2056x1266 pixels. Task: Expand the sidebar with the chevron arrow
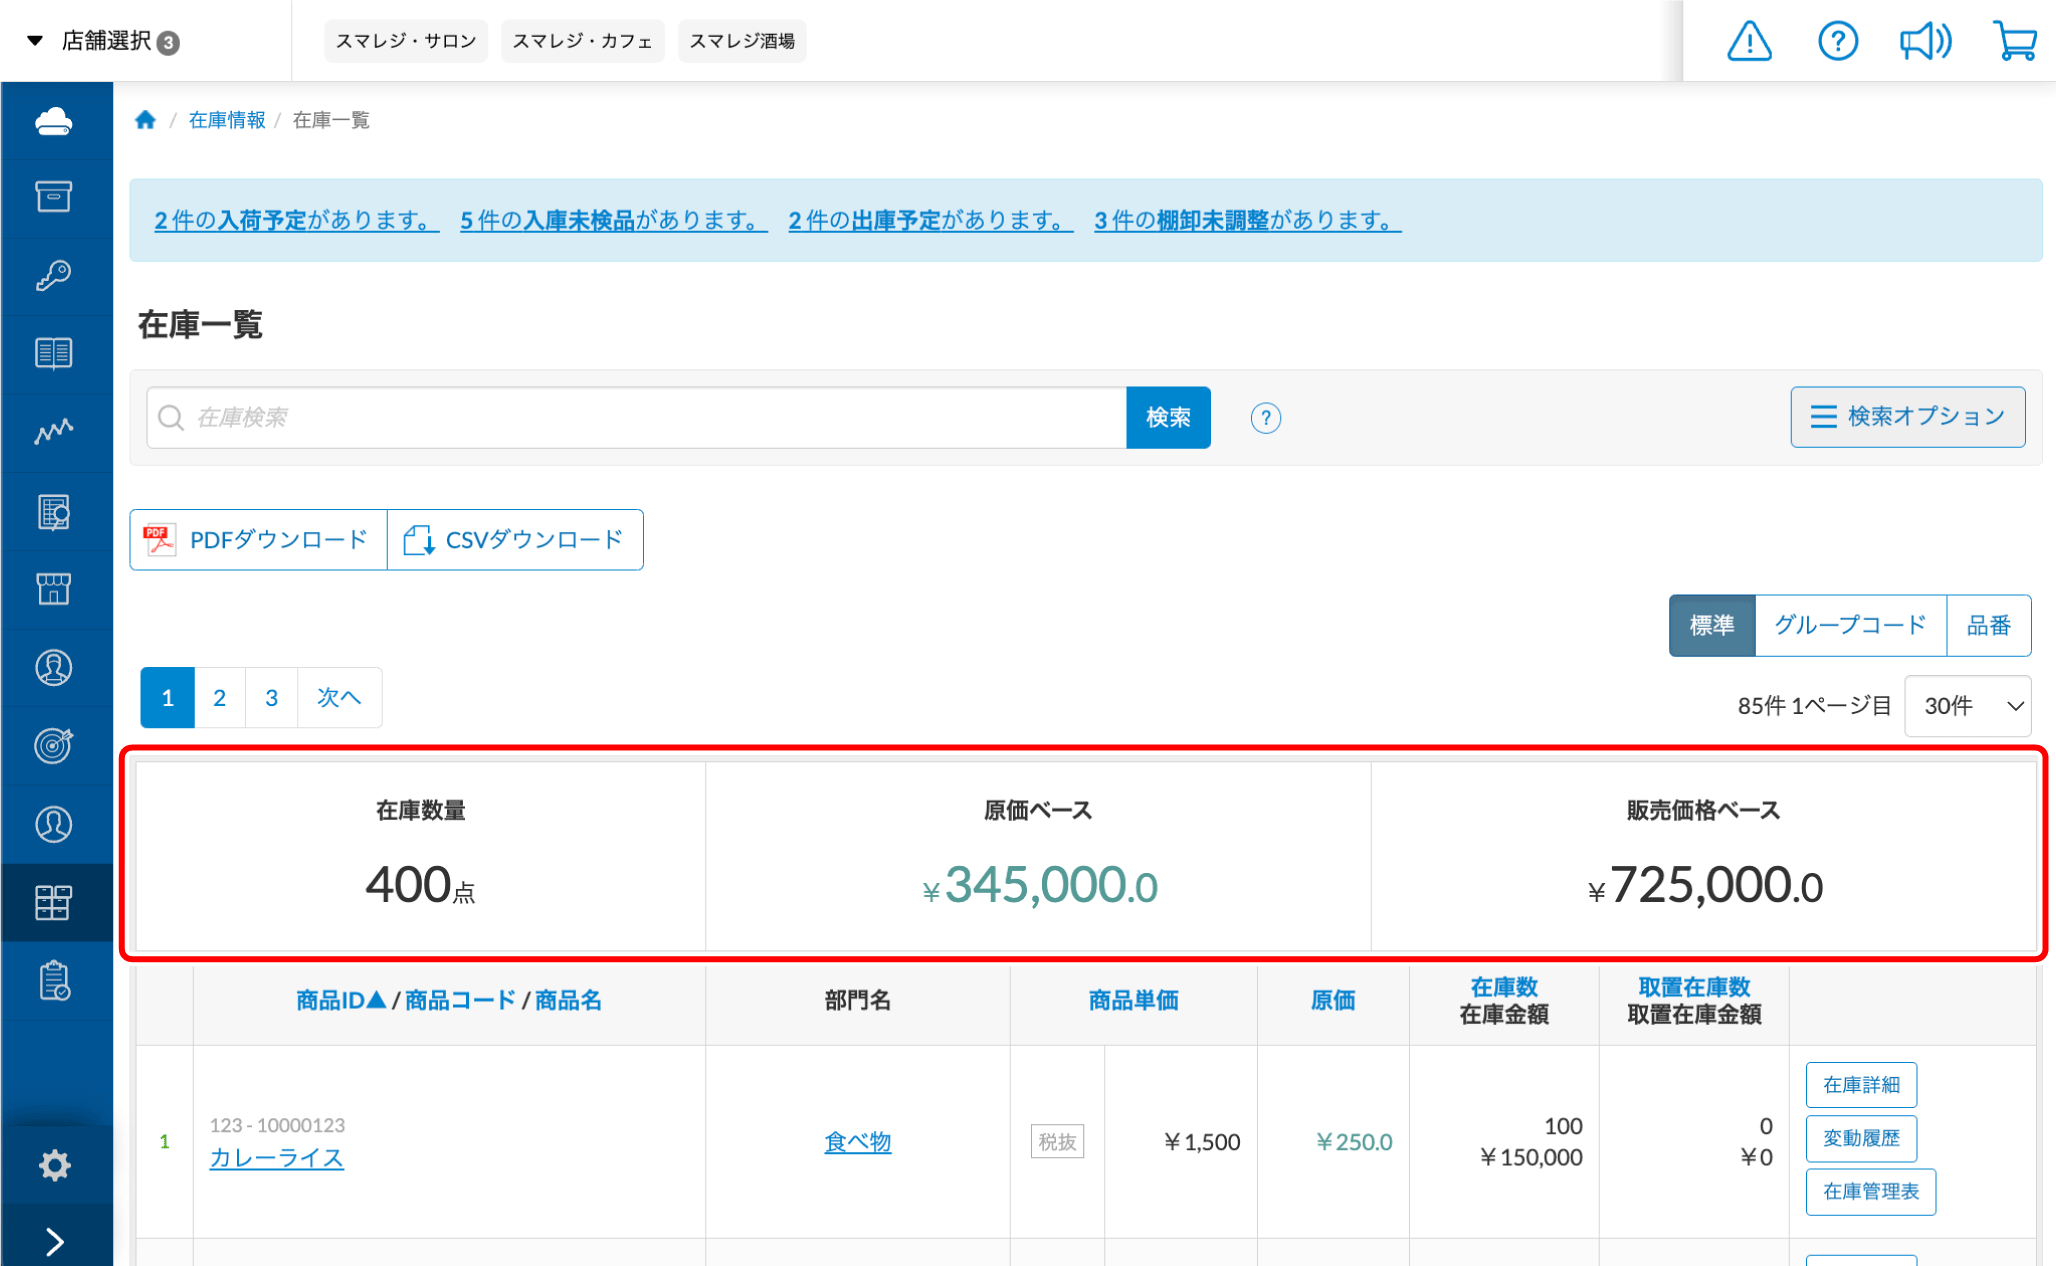point(54,1241)
